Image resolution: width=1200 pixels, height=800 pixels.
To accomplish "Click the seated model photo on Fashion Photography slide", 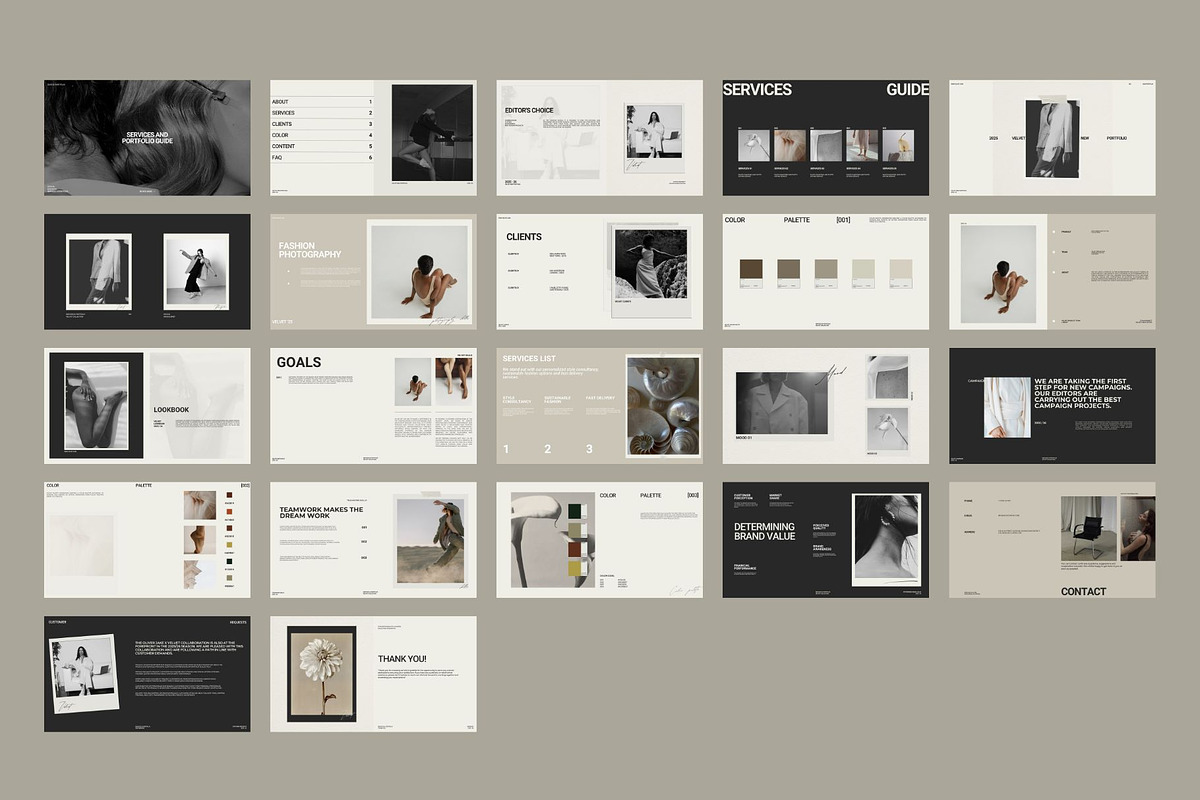I will click(x=420, y=272).
